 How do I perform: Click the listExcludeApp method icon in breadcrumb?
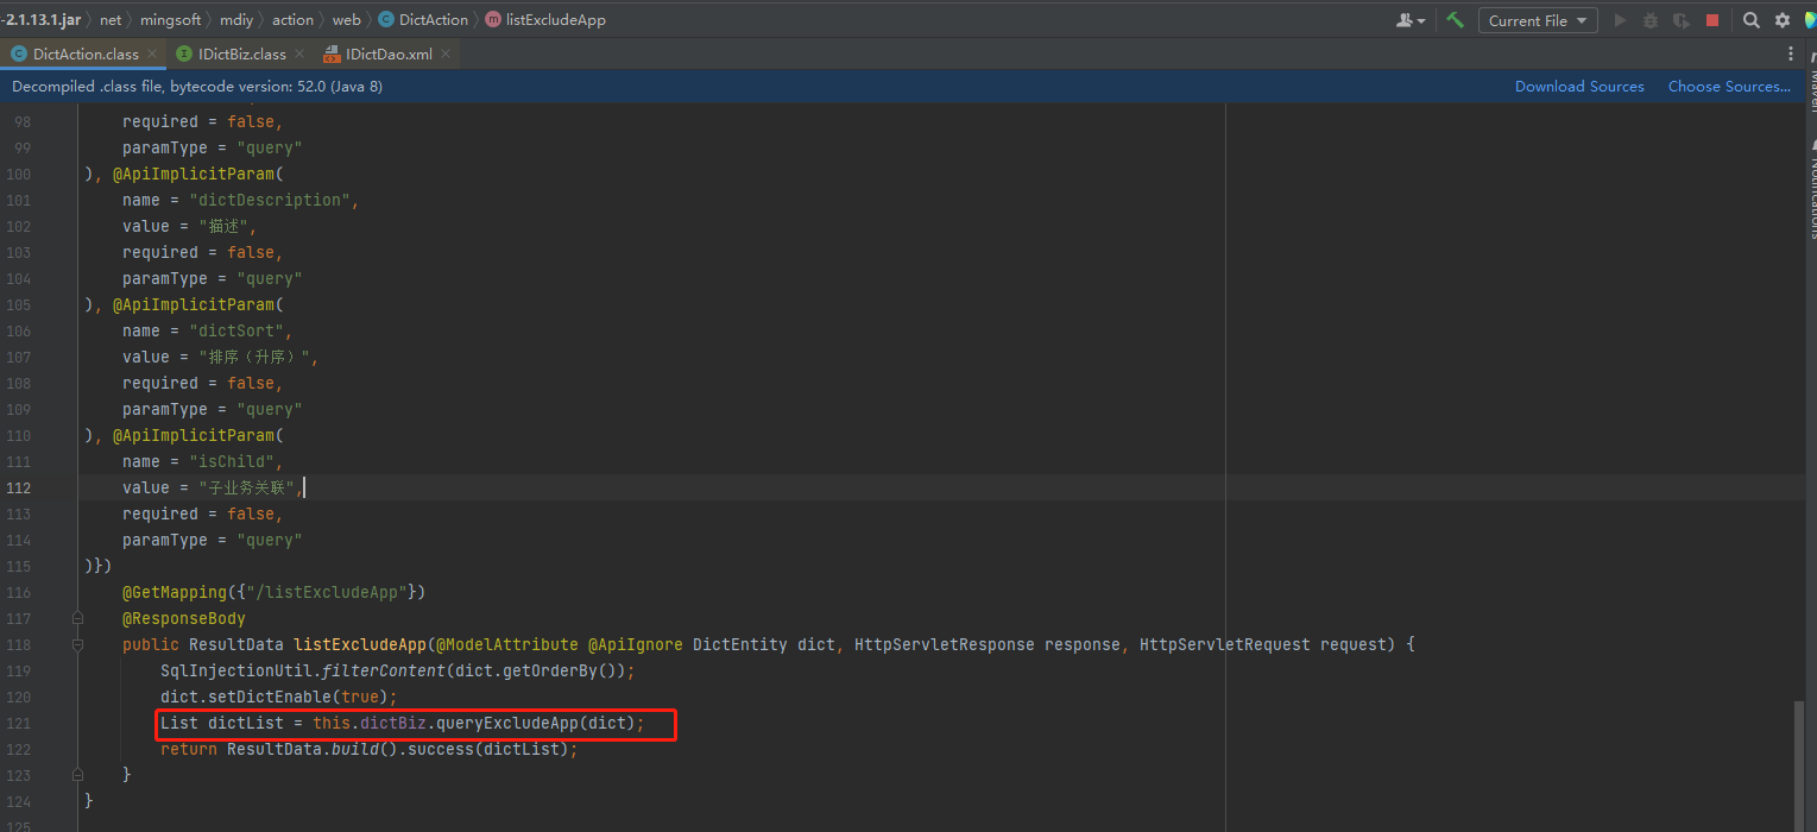pos(493,20)
